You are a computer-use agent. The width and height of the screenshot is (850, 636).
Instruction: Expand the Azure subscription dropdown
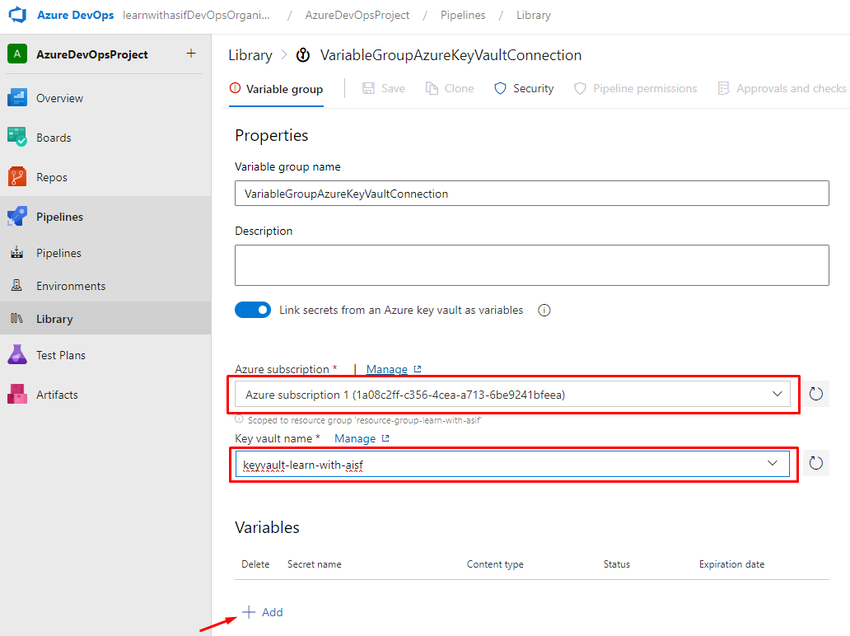(777, 394)
